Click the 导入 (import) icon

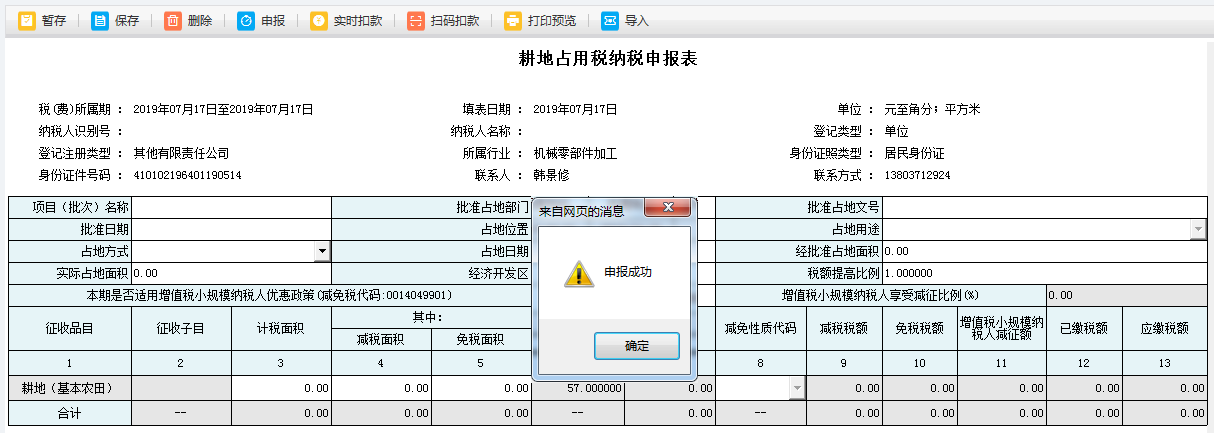[x=610, y=20]
